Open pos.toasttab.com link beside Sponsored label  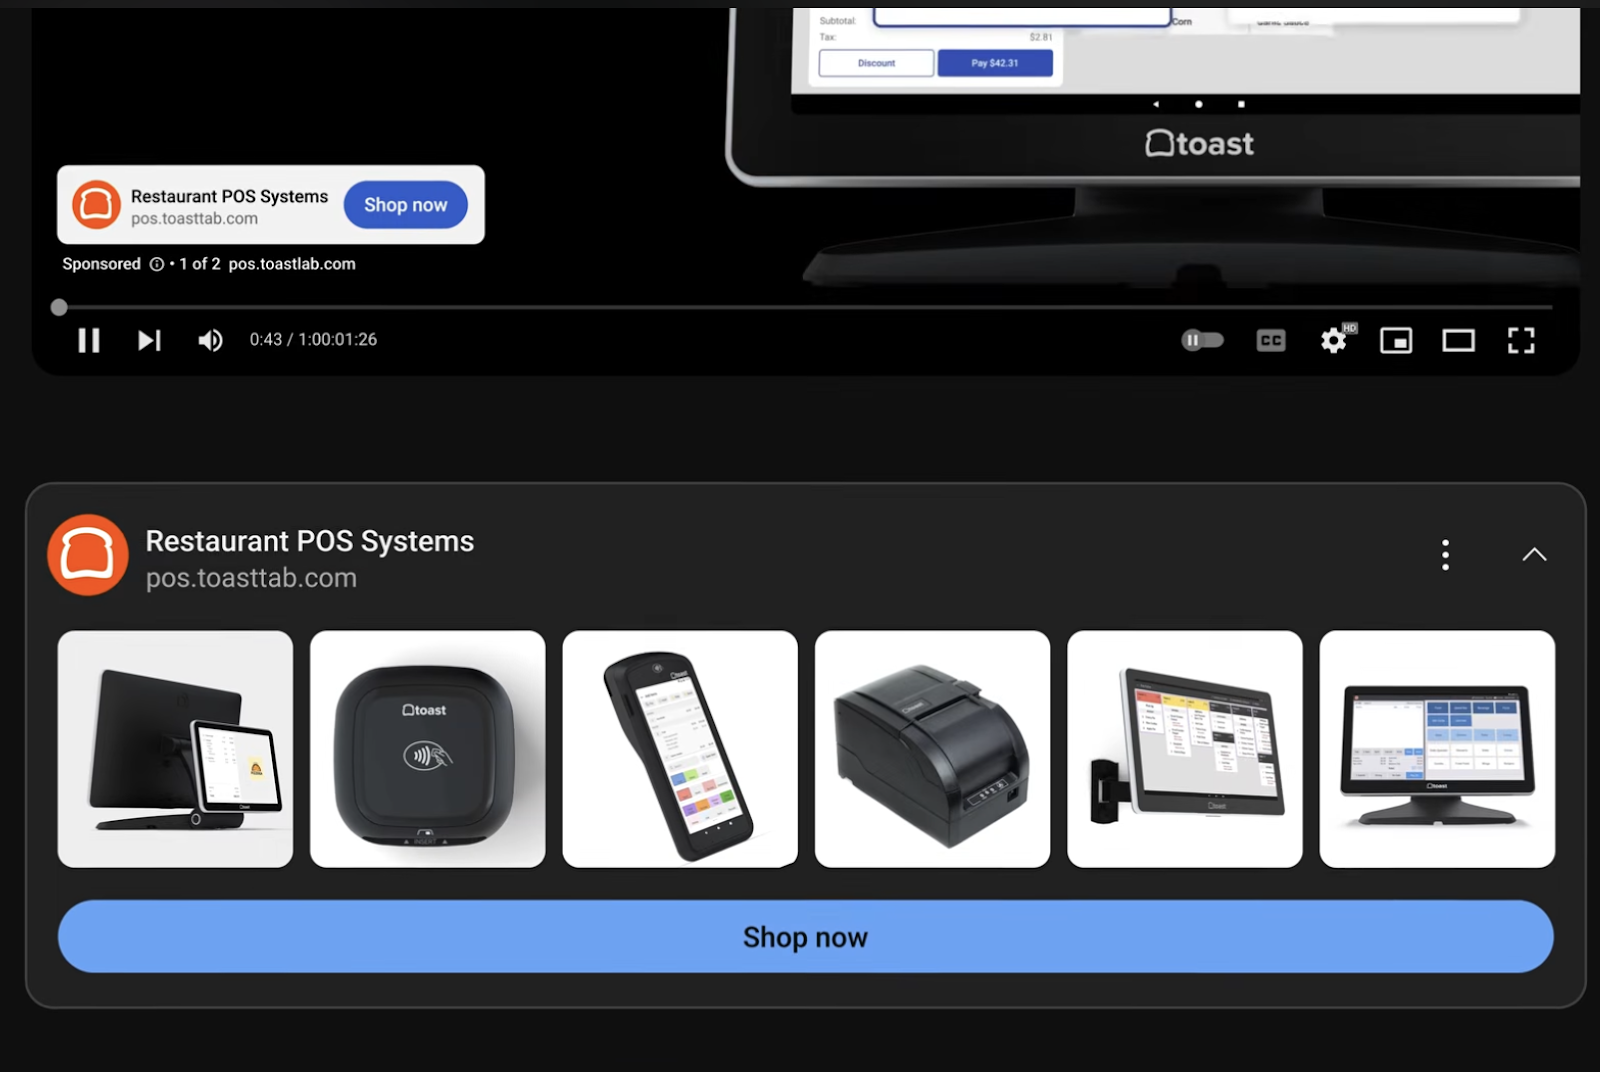click(292, 264)
